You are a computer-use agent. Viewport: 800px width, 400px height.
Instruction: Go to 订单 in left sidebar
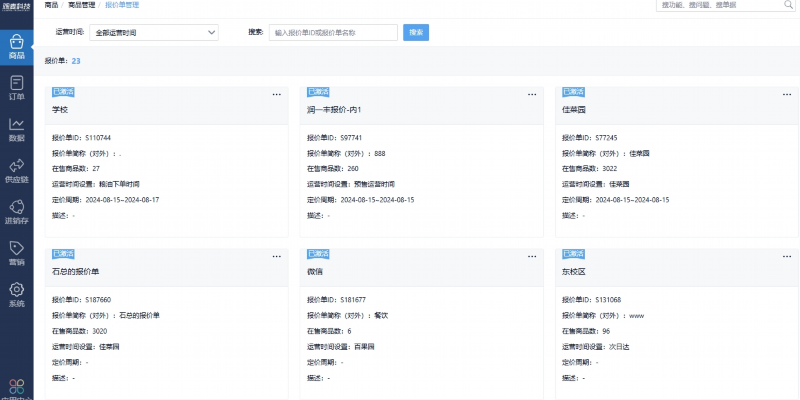[16, 87]
